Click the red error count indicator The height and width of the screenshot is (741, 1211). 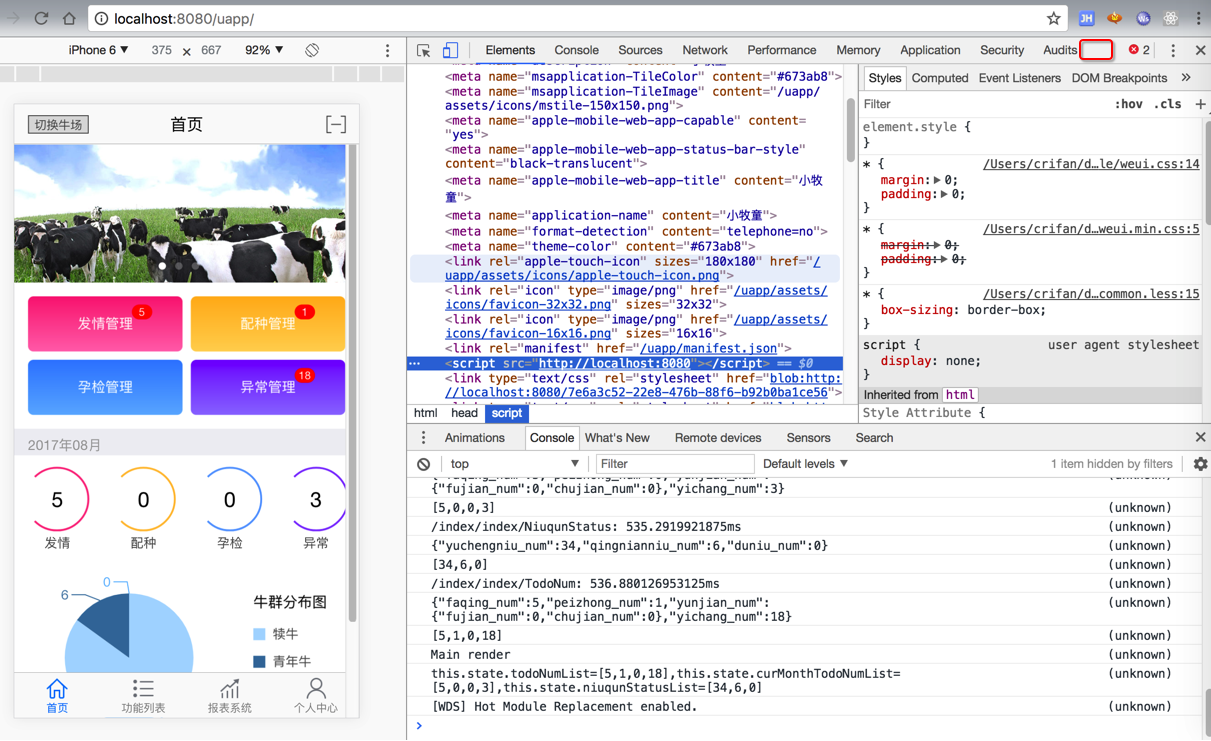1139,50
